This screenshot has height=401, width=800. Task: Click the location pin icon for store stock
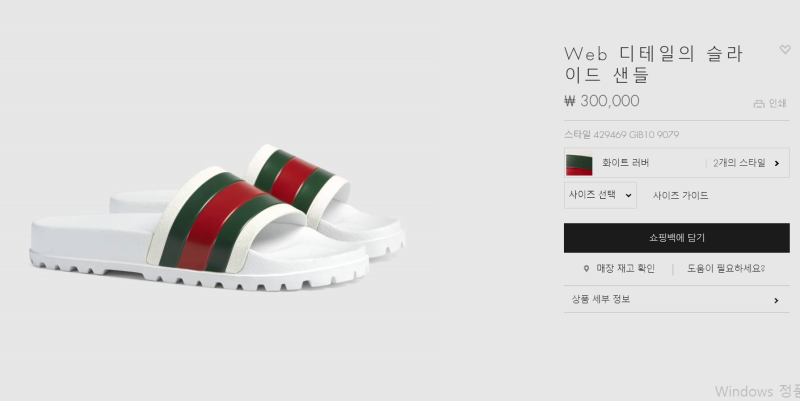coord(586,269)
